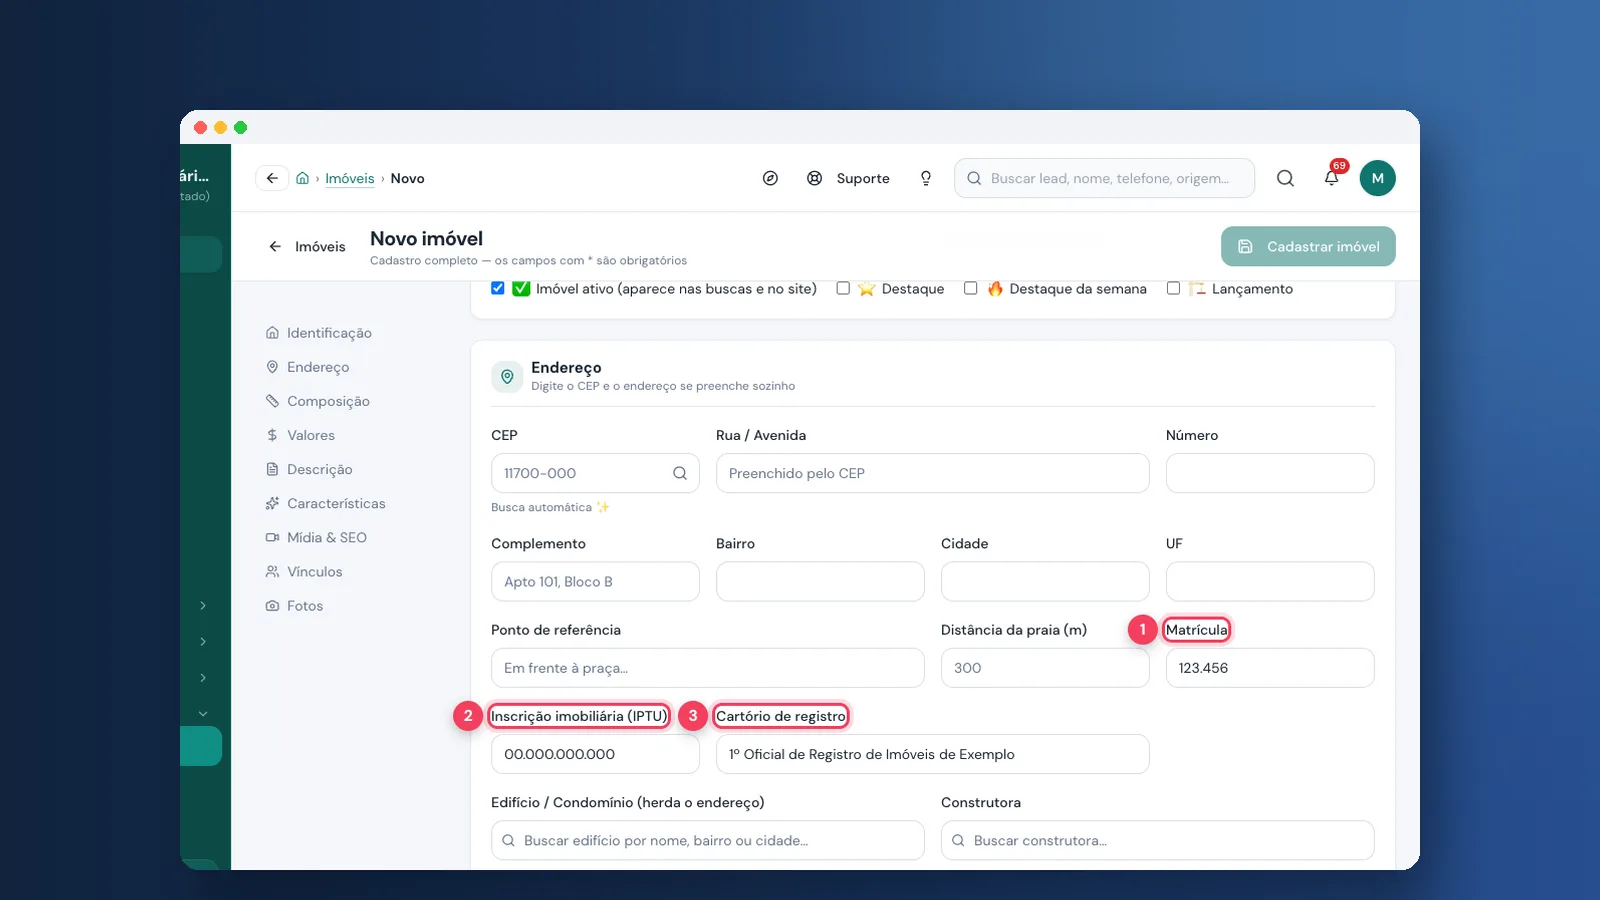The height and width of the screenshot is (900, 1600).
Task: Open the Imóveis breadcrumb link
Action: (350, 178)
